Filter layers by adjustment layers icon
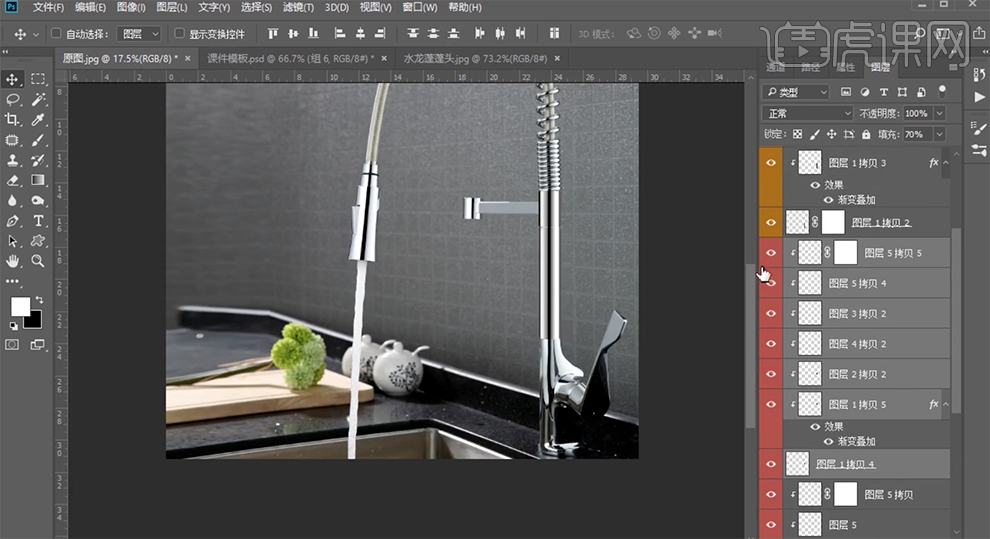 point(864,92)
